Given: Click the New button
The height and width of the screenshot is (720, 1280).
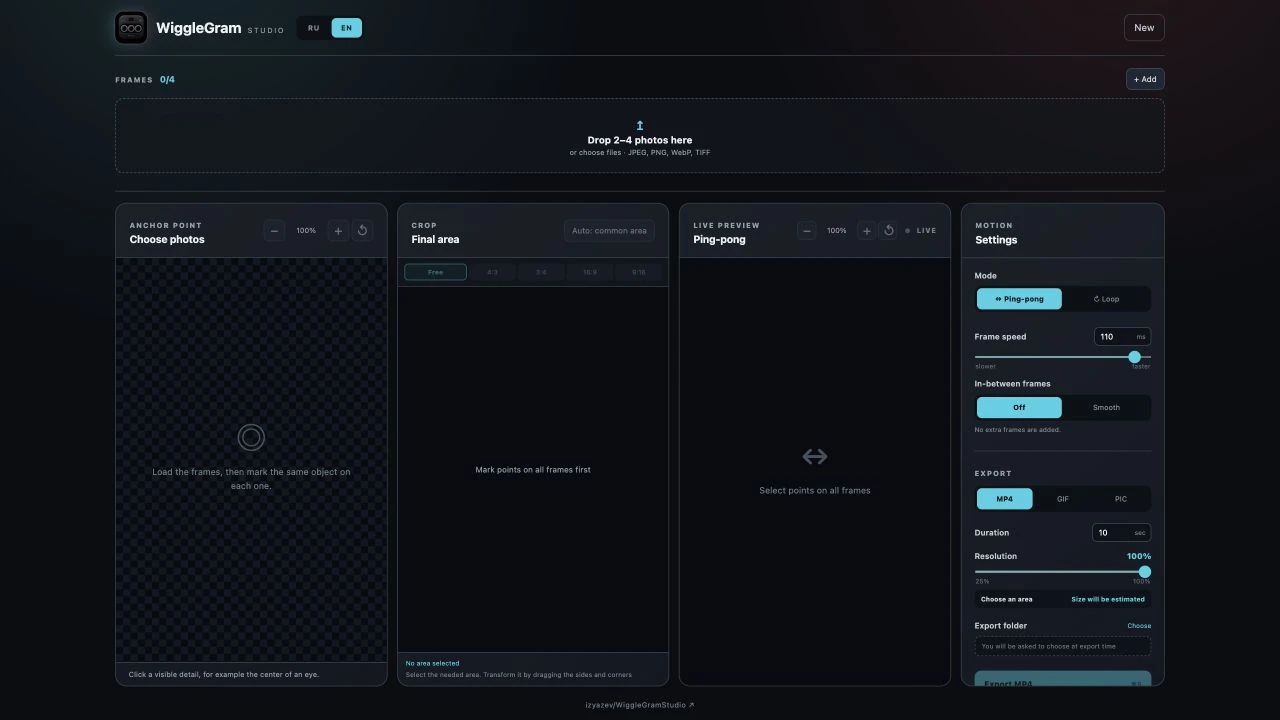Looking at the screenshot, I should 1144,28.
